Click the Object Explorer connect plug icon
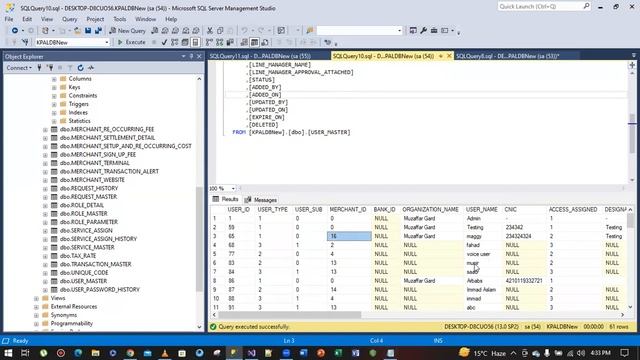 (39, 68)
